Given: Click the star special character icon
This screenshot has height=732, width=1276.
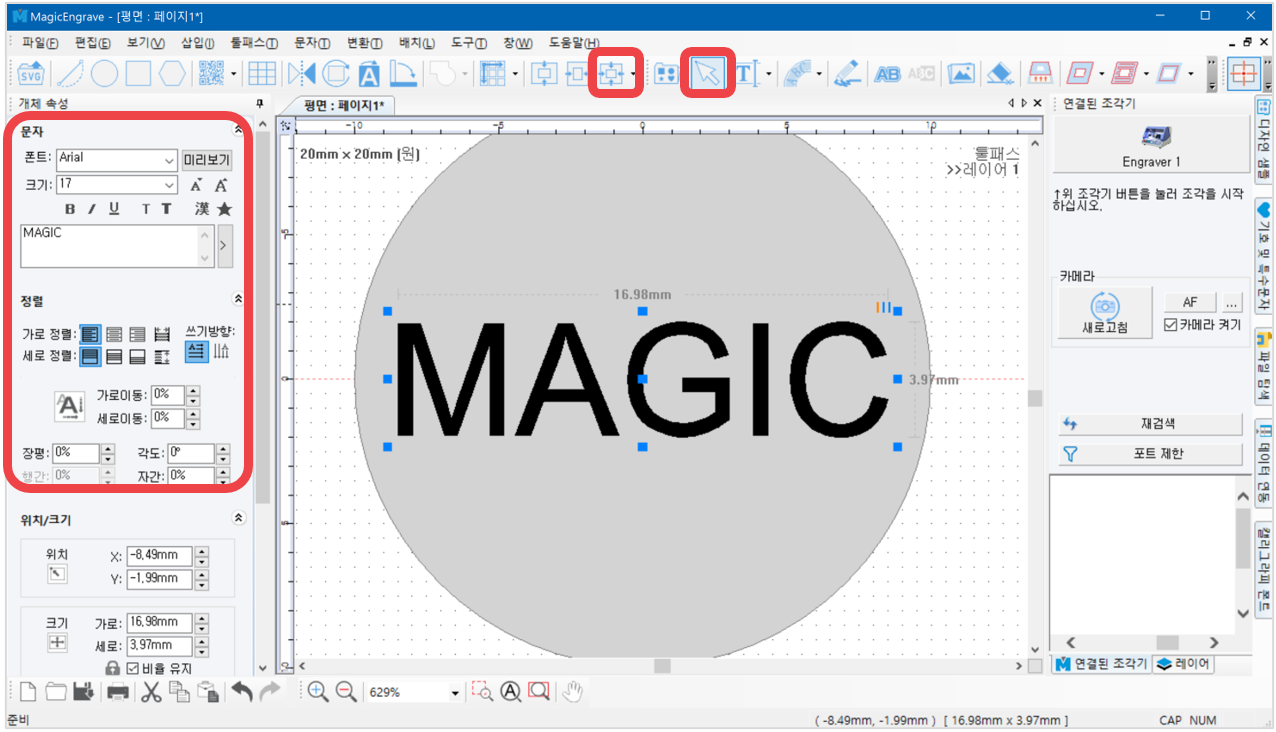Looking at the screenshot, I should [224, 209].
